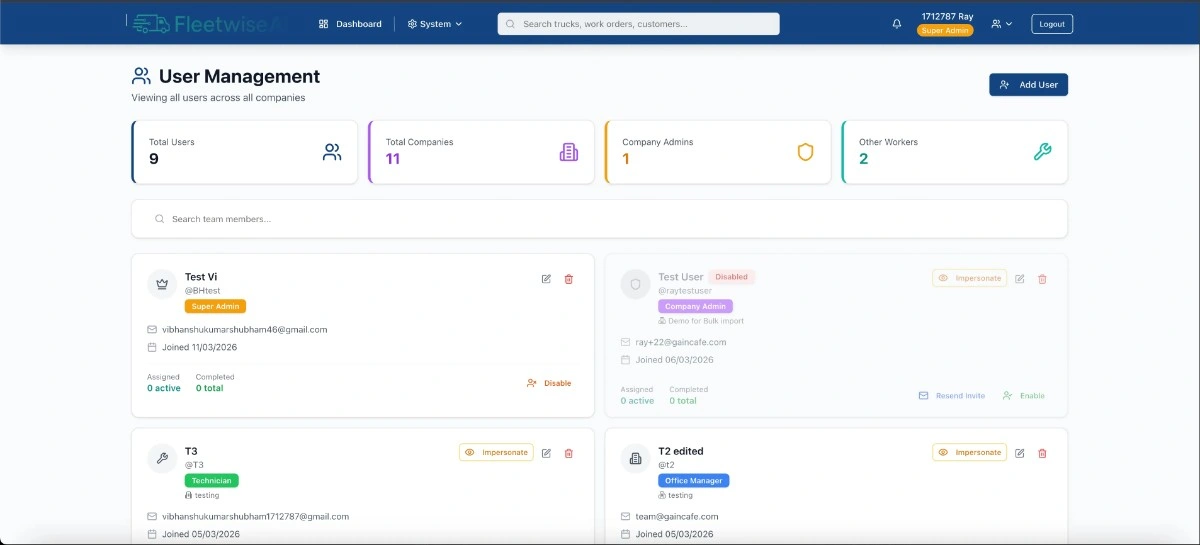This screenshot has height=545, width=1200.
Task: Click the Office Manager badge
Action: 694,481
